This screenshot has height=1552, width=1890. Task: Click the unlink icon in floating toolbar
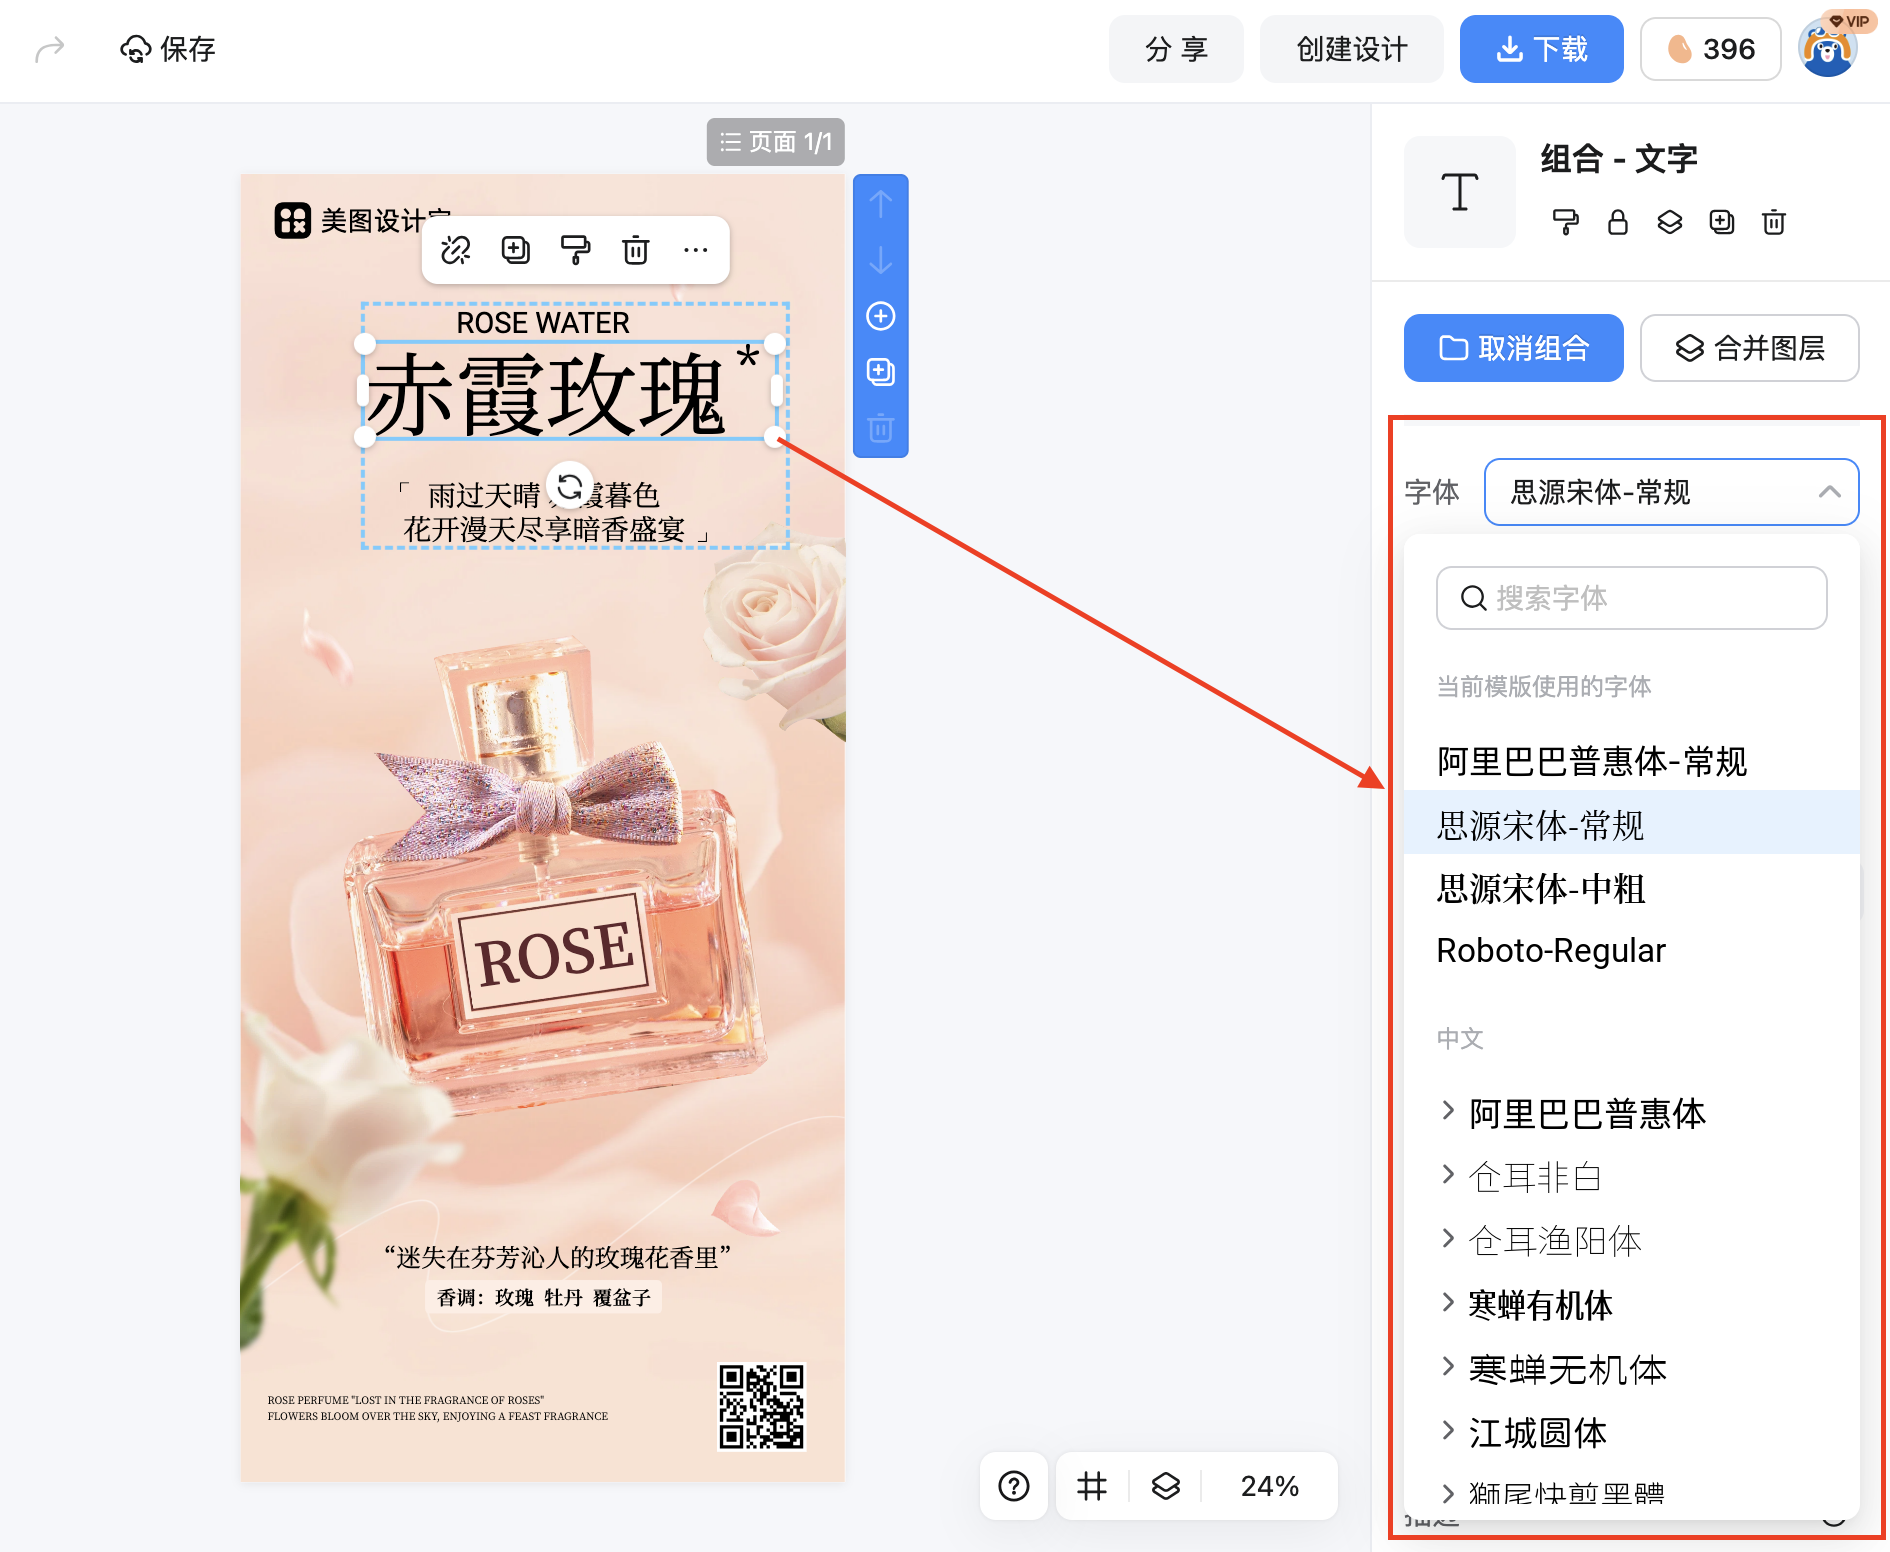tap(456, 250)
